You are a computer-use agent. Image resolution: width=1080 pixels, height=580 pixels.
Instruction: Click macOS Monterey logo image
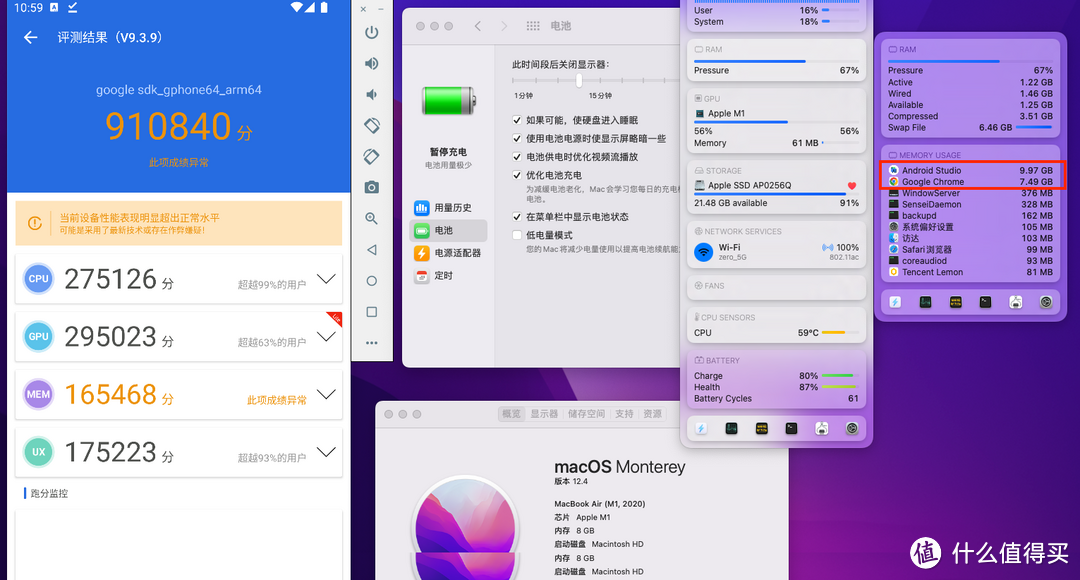point(465,527)
